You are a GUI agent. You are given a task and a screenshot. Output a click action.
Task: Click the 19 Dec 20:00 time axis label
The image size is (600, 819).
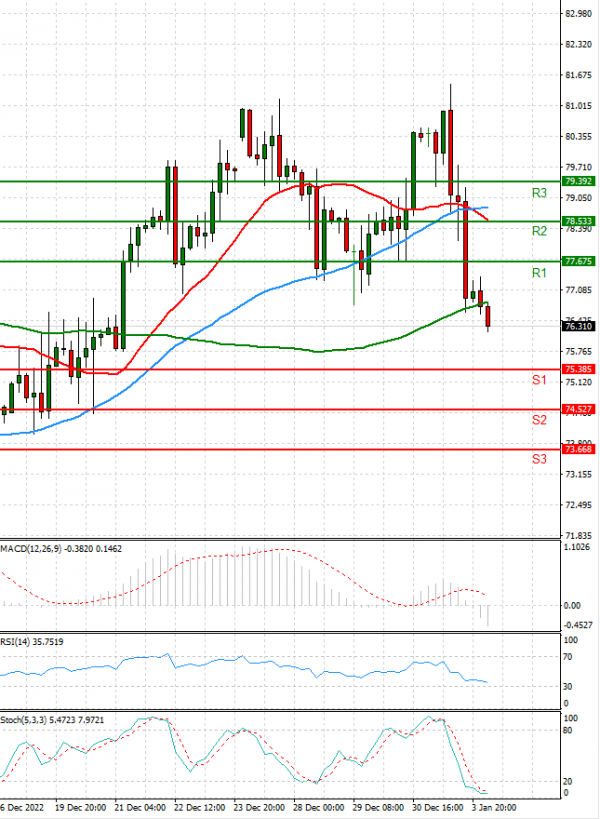tap(80, 808)
